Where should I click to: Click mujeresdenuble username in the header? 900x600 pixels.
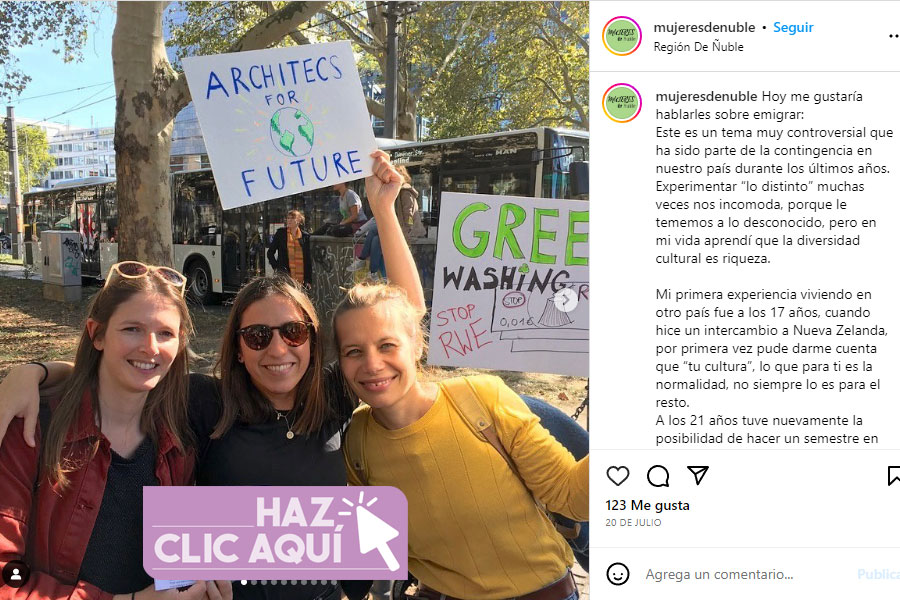pos(704,28)
